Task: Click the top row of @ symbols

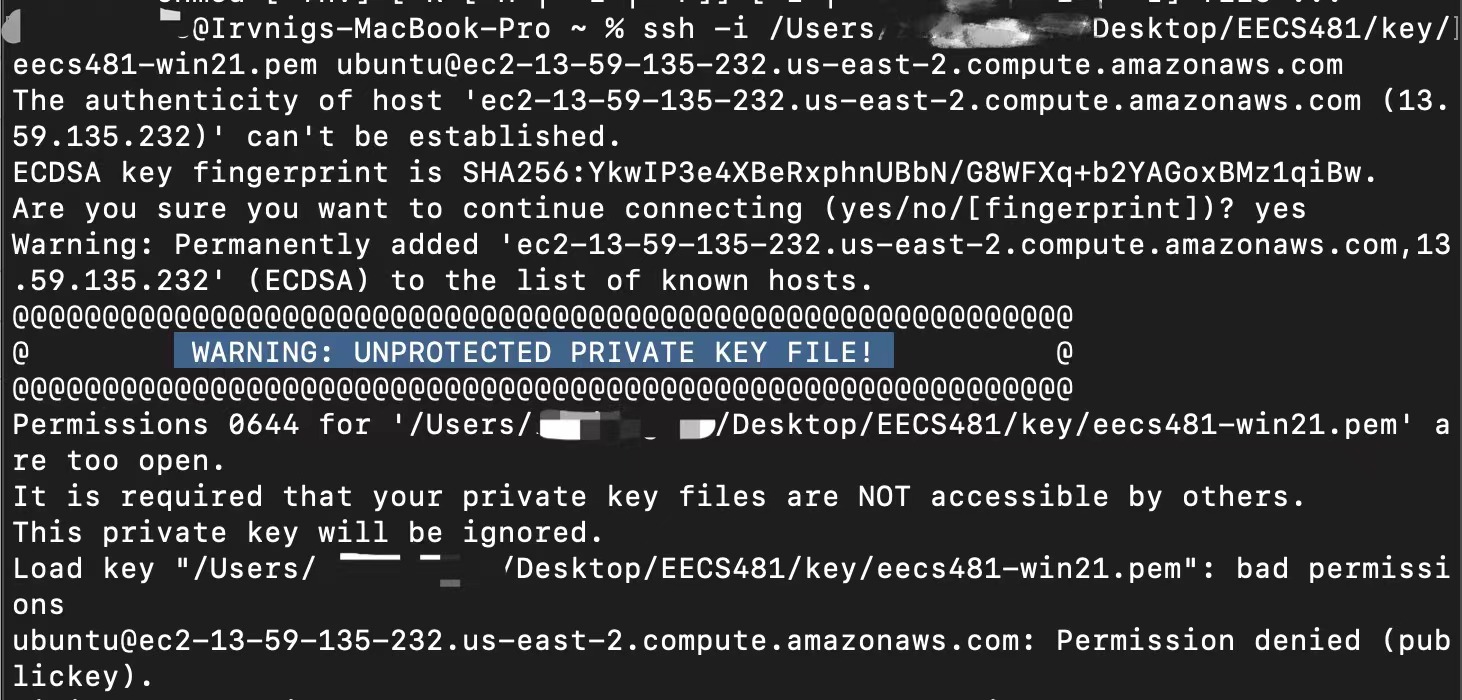Action: click(542, 317)
